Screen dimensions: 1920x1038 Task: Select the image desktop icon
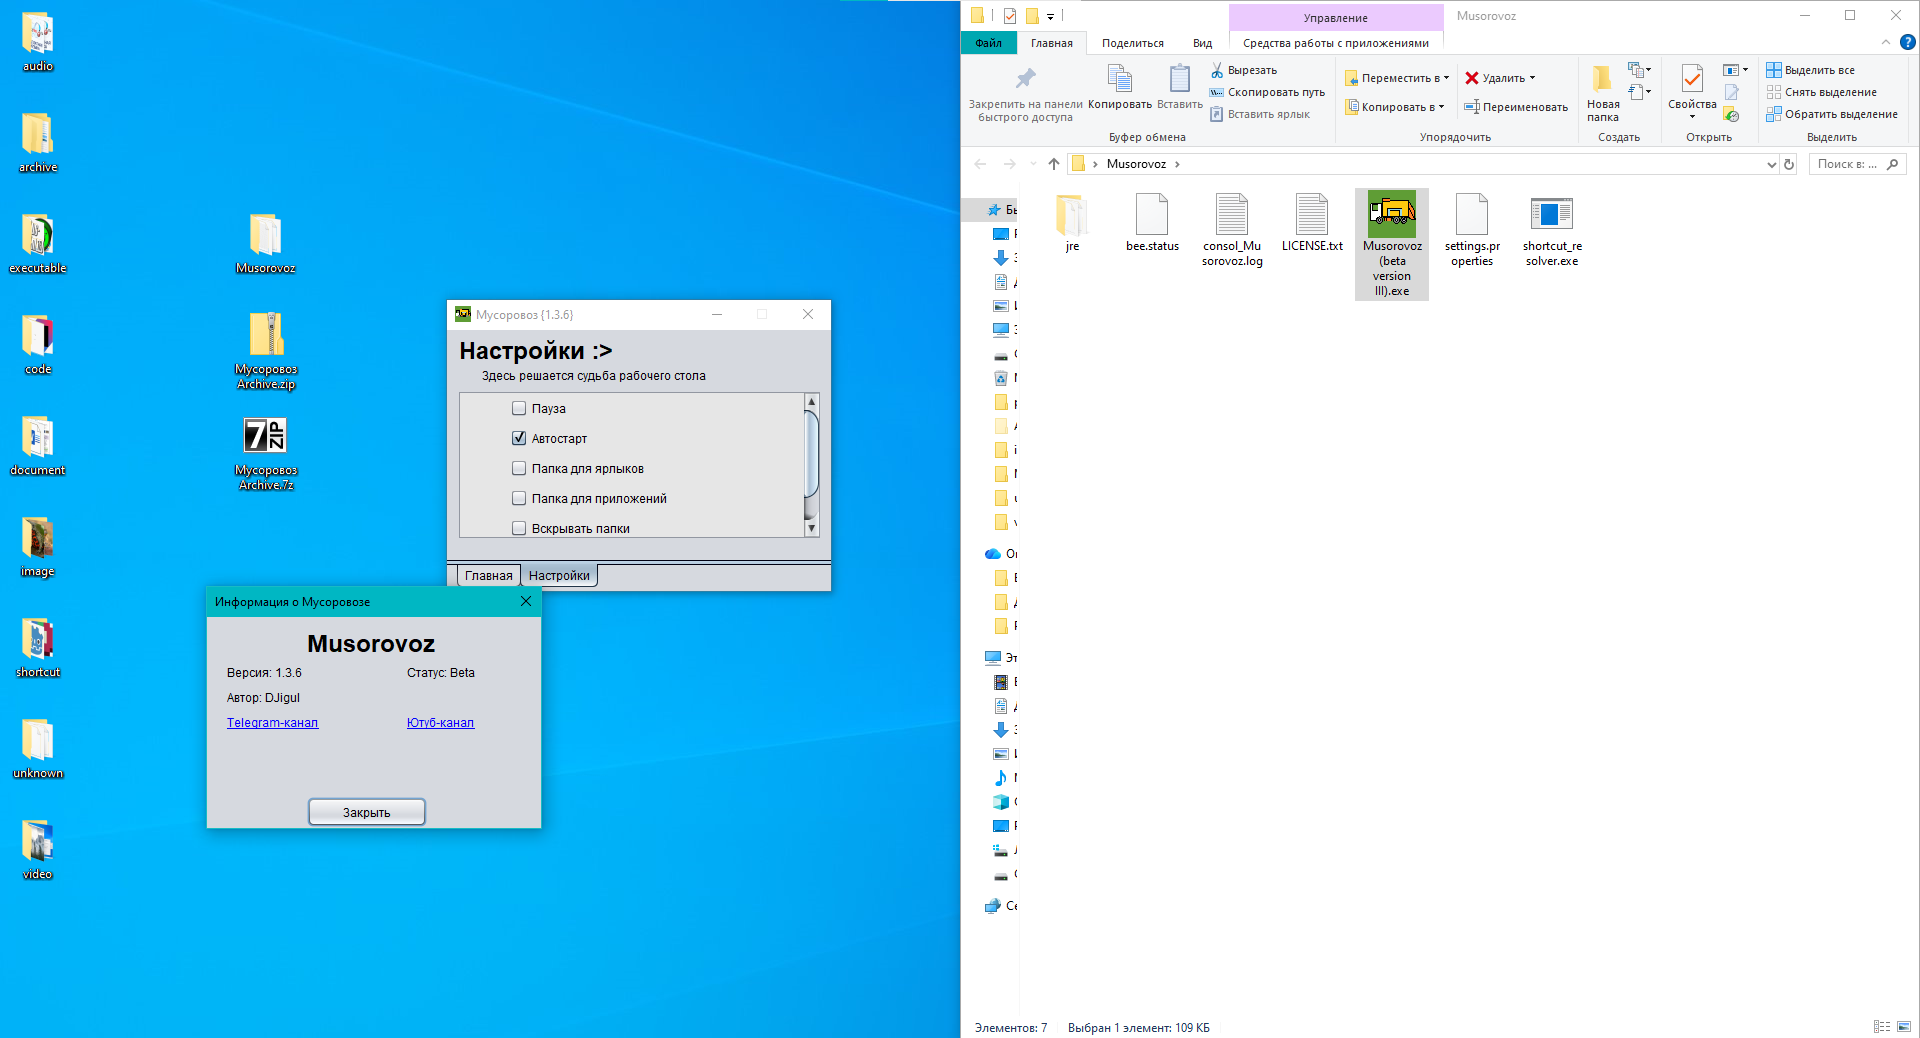coord(38,547)
